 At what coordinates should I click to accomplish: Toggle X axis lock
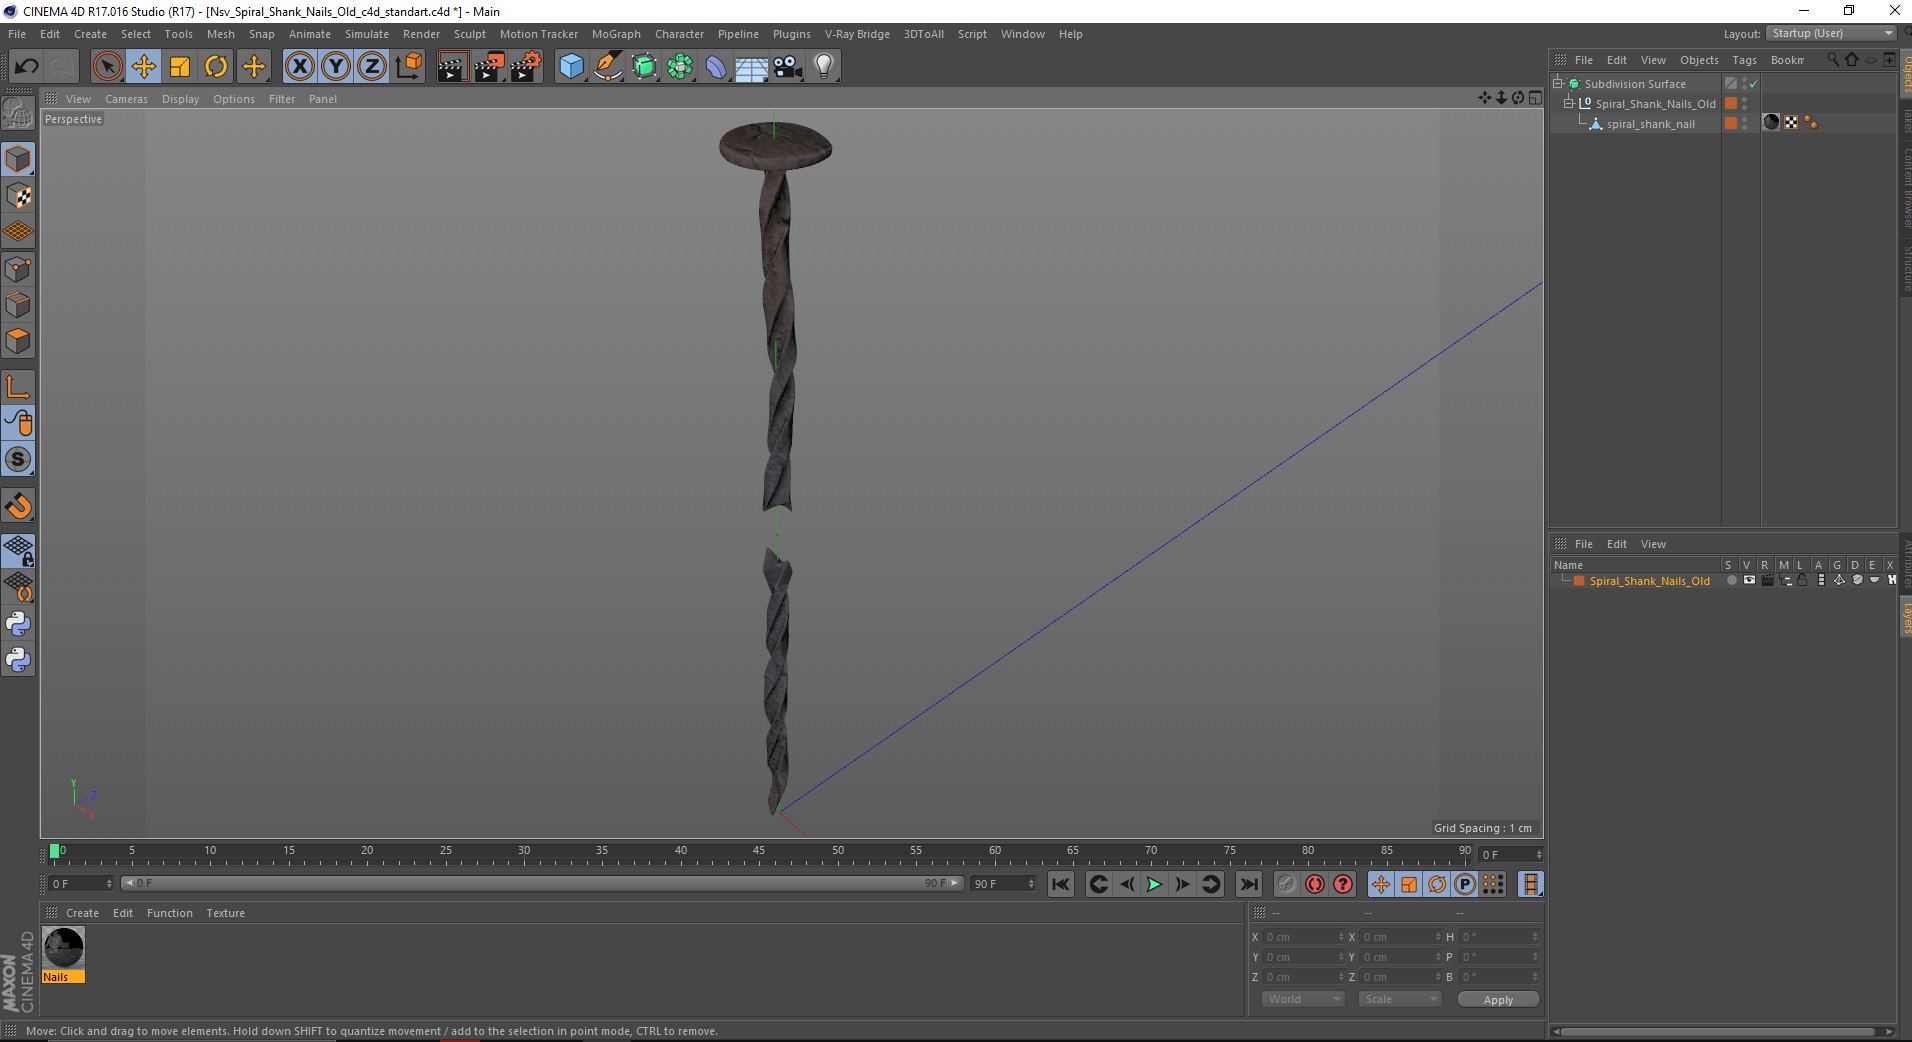pos(299,67)
